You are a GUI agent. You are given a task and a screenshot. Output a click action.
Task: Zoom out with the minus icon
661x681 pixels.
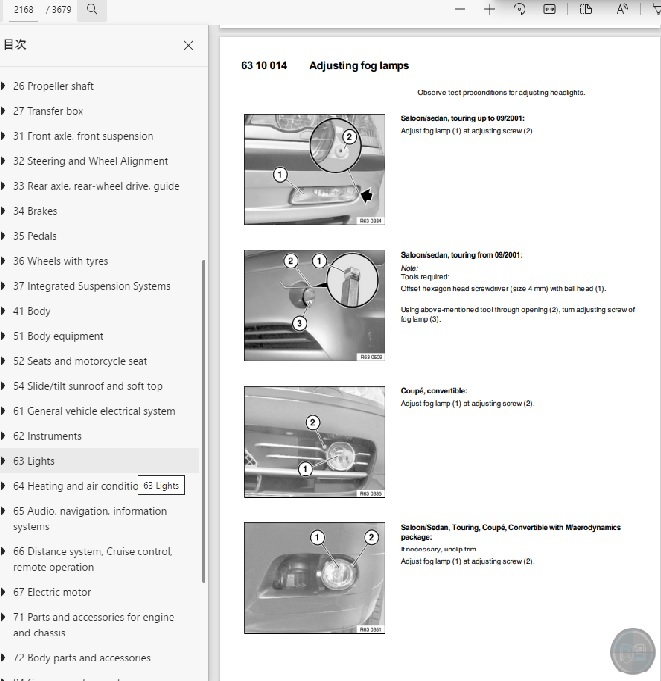point(460,10)
